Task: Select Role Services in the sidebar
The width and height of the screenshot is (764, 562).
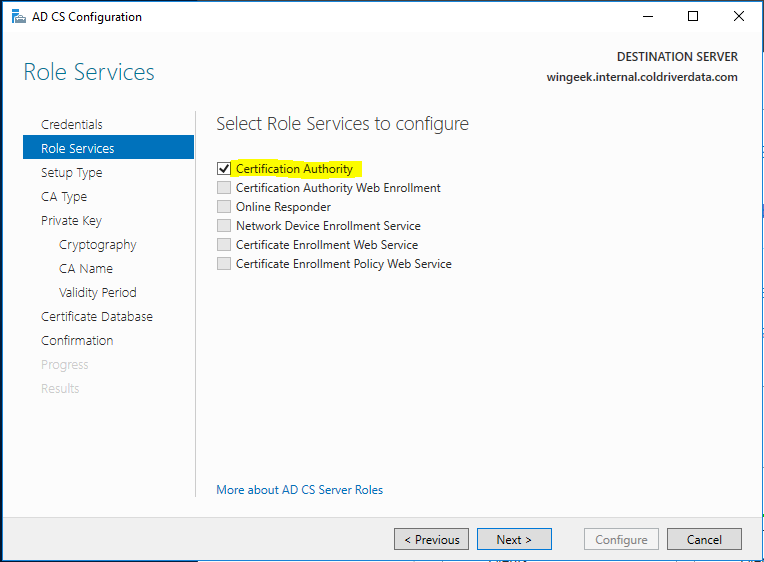Action: point(78,148)
